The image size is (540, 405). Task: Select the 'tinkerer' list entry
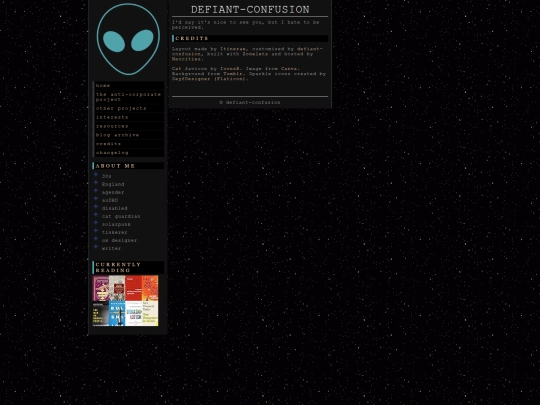[115, 232]
